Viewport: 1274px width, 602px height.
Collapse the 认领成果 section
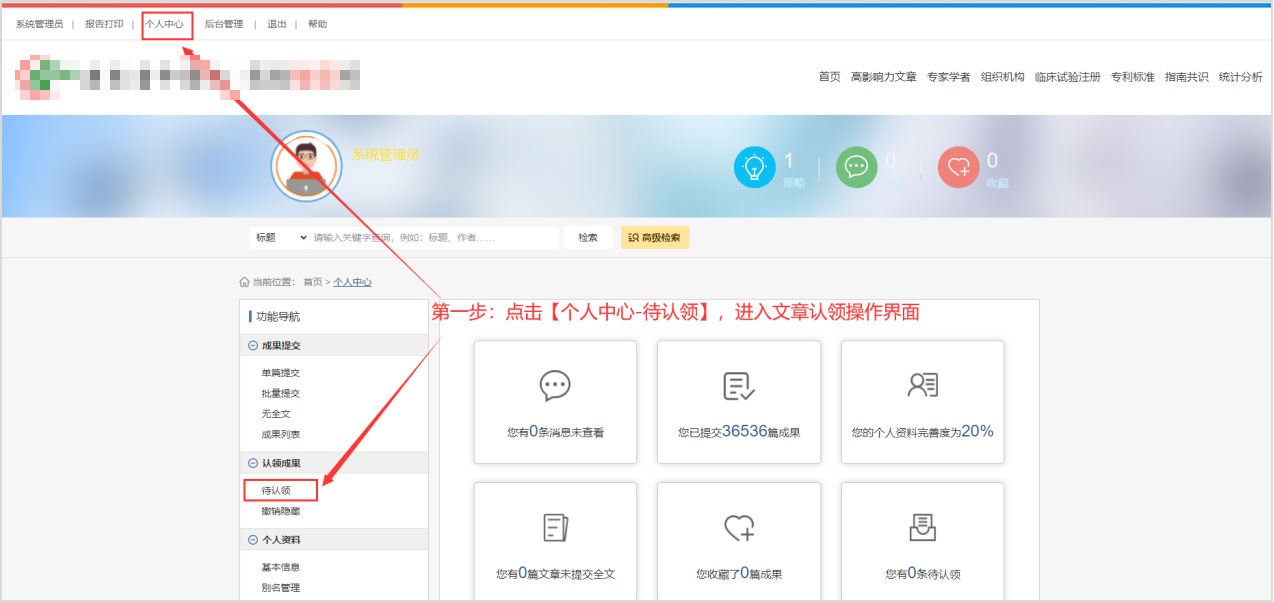pos(253,463)
